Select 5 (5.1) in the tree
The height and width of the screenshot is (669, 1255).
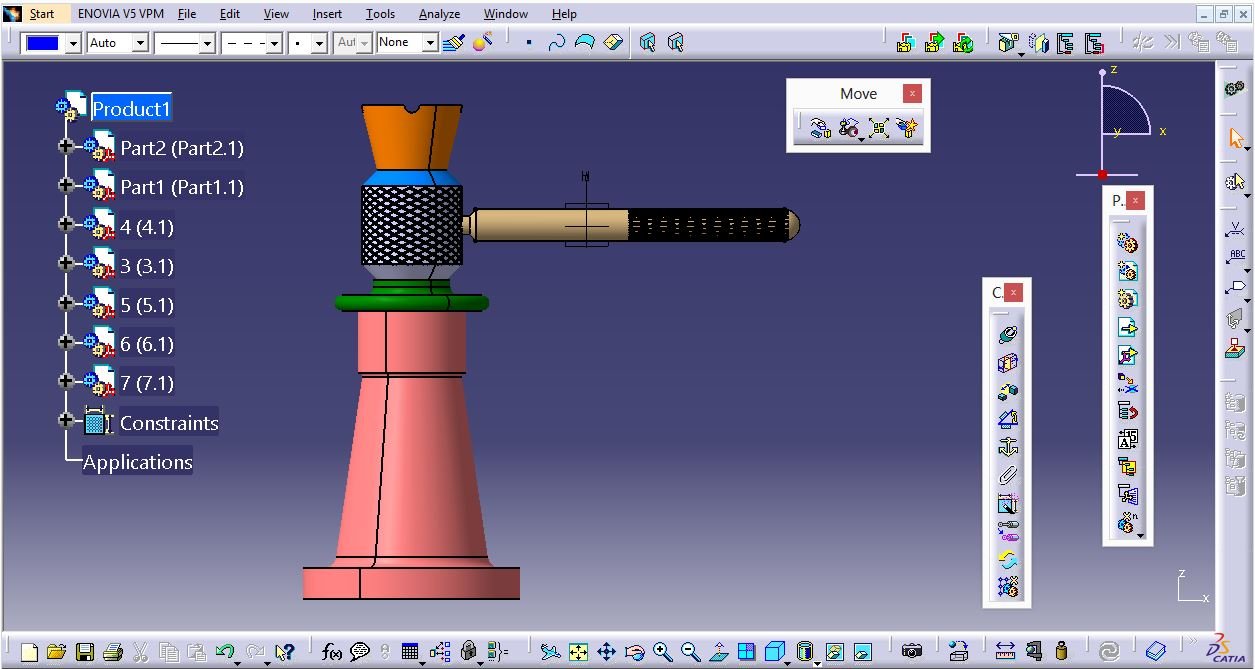147,305
